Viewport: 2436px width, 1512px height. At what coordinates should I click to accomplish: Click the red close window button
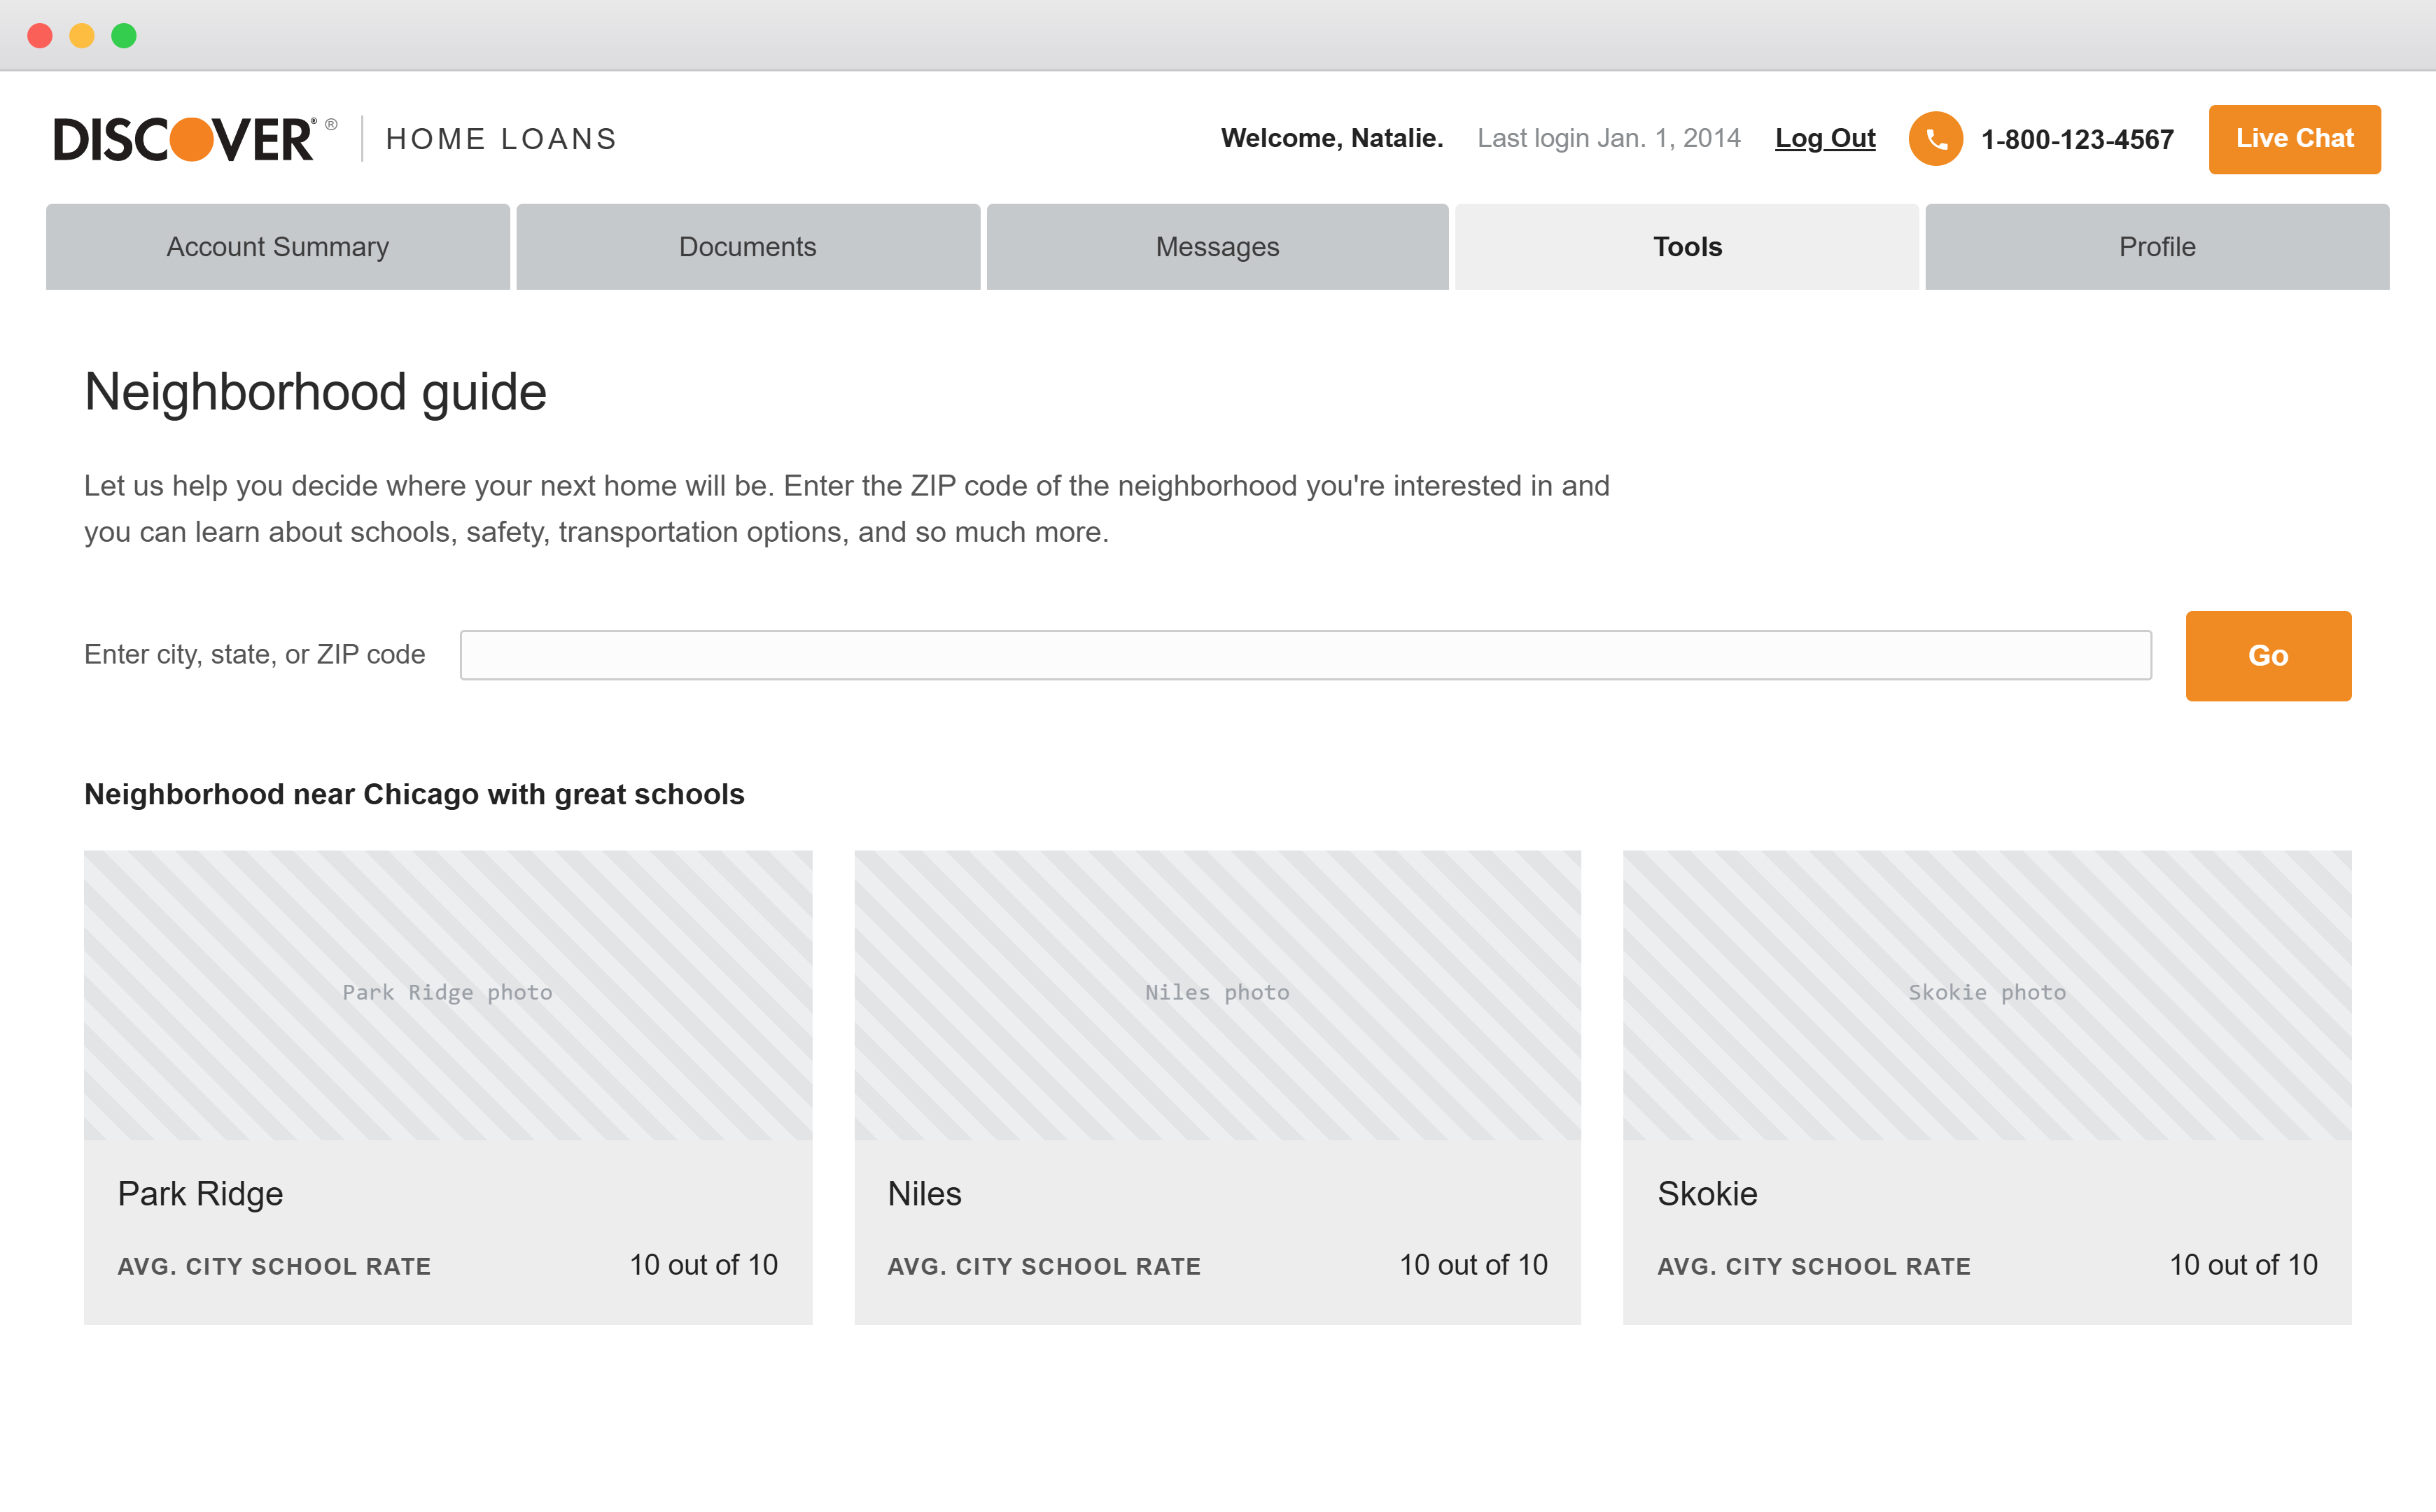point(40,36)
